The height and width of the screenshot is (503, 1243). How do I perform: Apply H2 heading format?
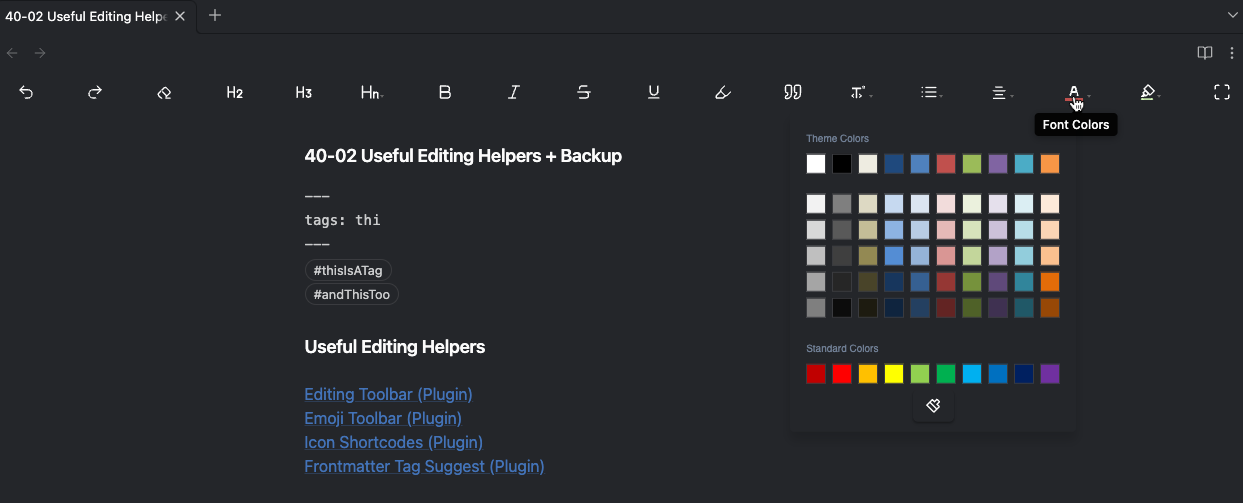coord(235,92)
